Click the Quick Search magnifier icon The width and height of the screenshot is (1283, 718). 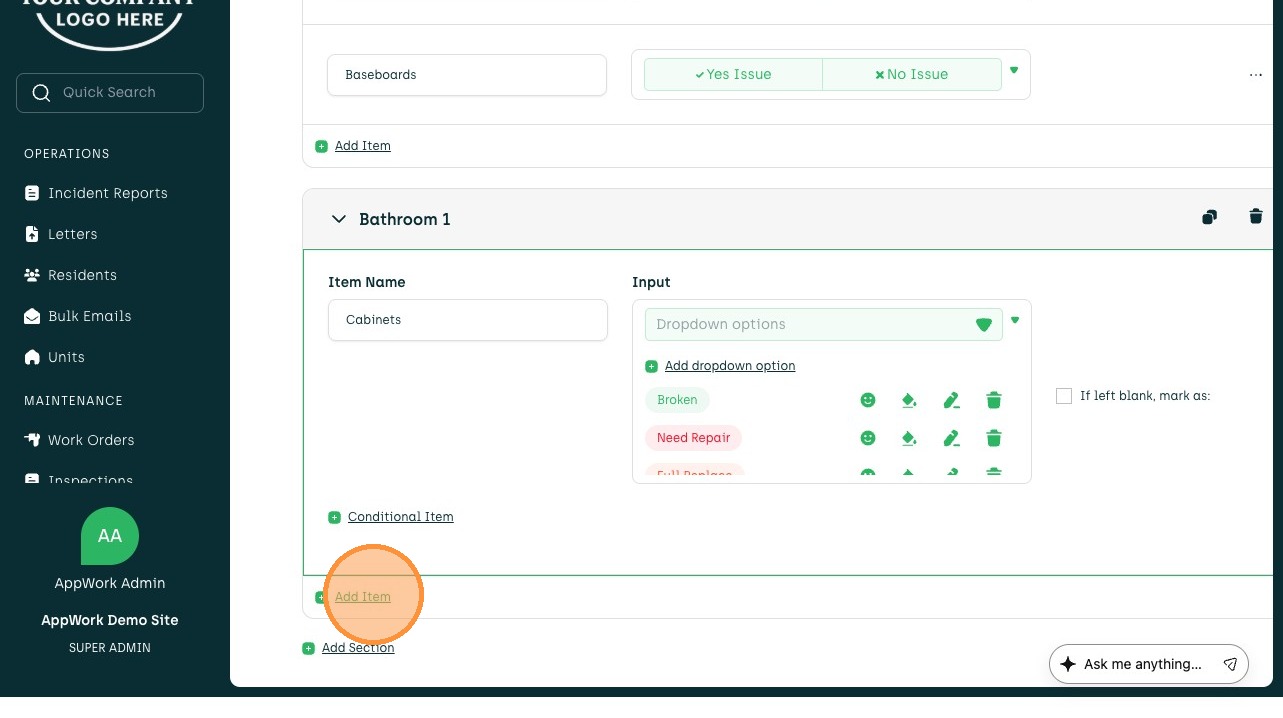(x=41, y=93)
